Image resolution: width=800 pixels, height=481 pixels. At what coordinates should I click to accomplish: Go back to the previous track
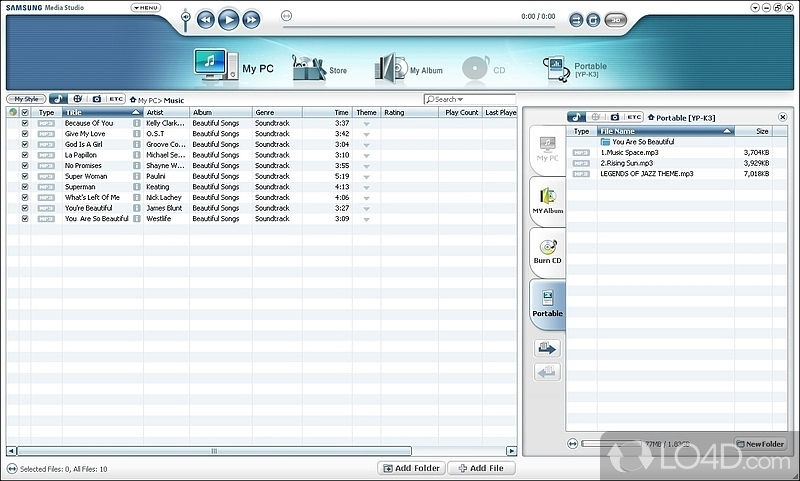point(205,19)
